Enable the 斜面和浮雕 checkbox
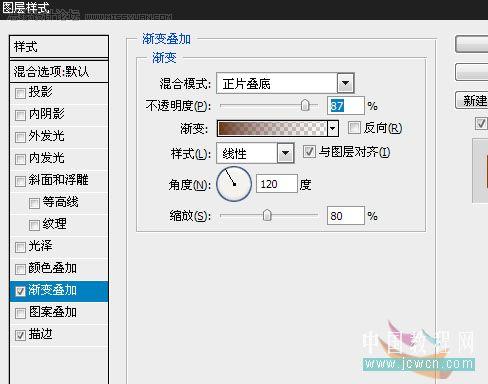Screen dimensions: 488x384 click(20, 181)
